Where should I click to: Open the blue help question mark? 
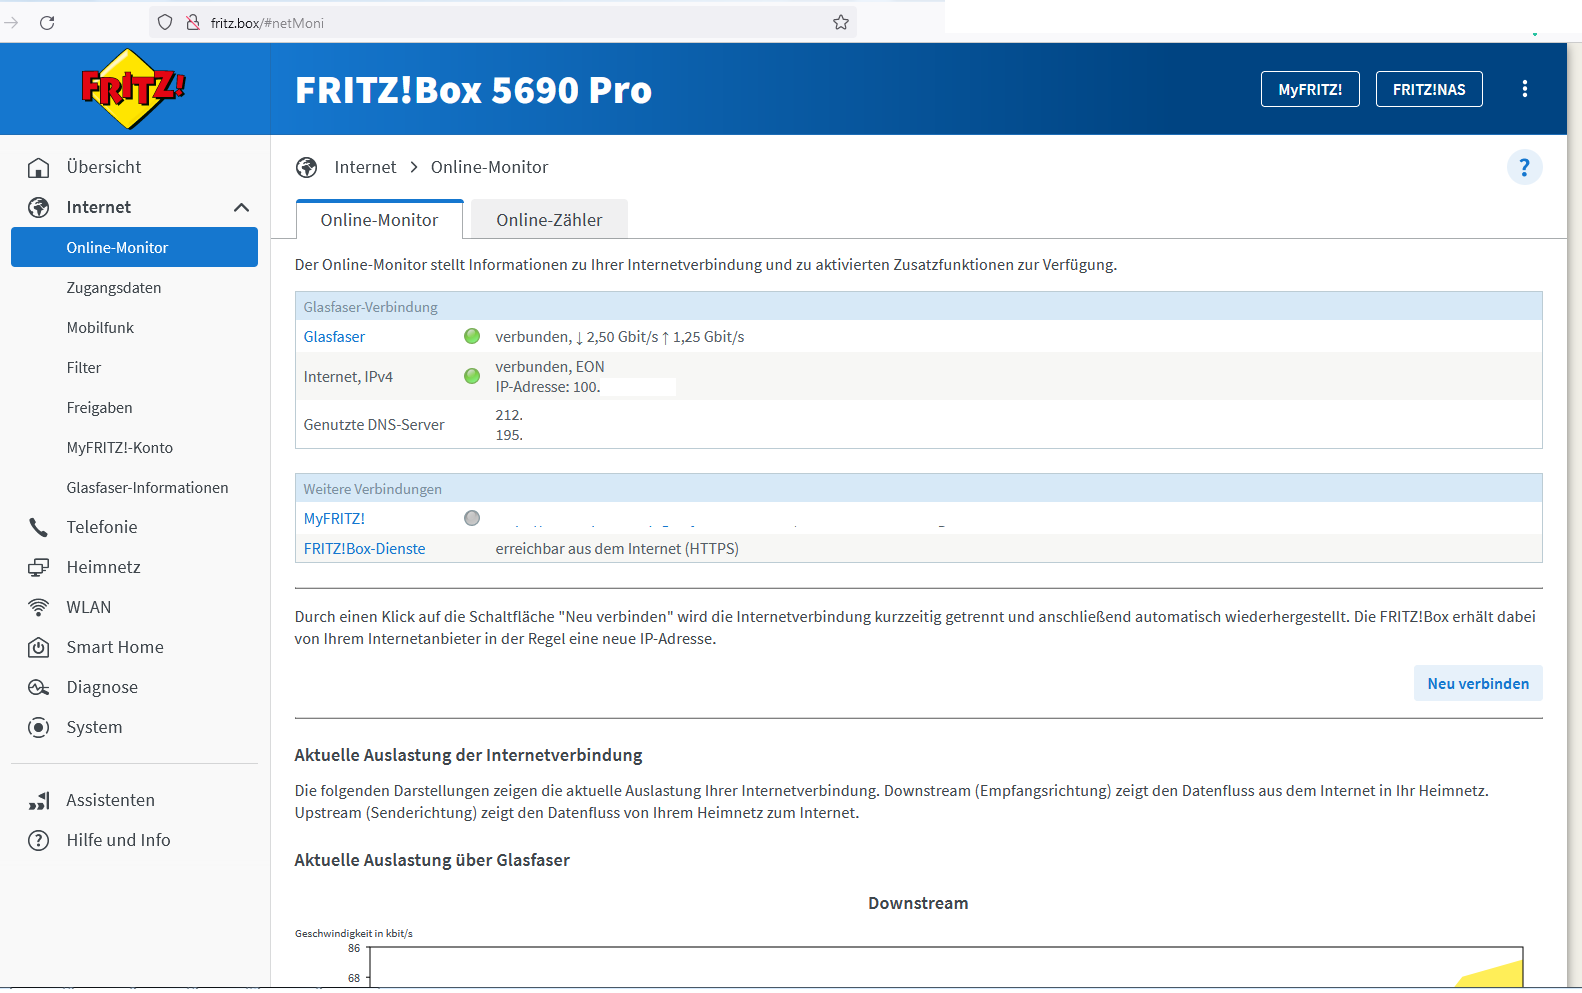(x=1525, y=167)
